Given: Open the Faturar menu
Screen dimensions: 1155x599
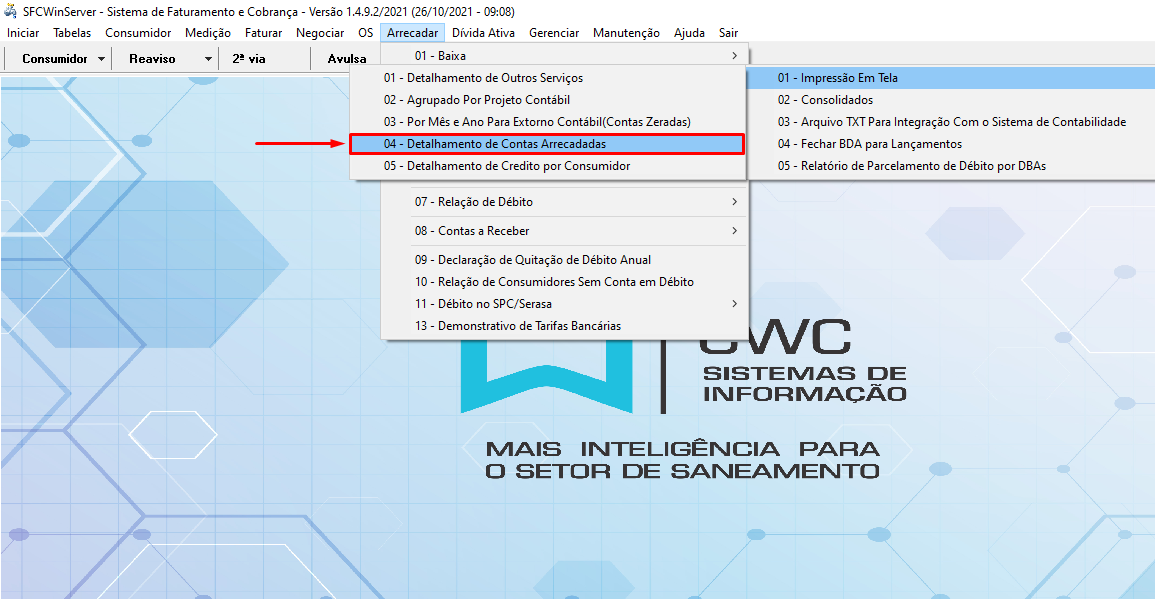Looking at the screenshot, I should [263, 32].
